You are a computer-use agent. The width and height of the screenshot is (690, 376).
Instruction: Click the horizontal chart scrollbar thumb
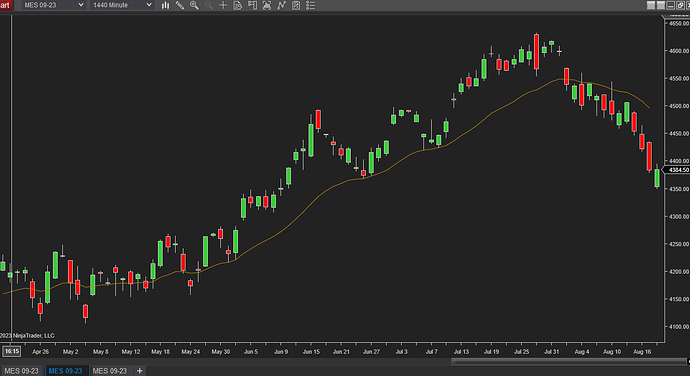[x=569, y=361]
